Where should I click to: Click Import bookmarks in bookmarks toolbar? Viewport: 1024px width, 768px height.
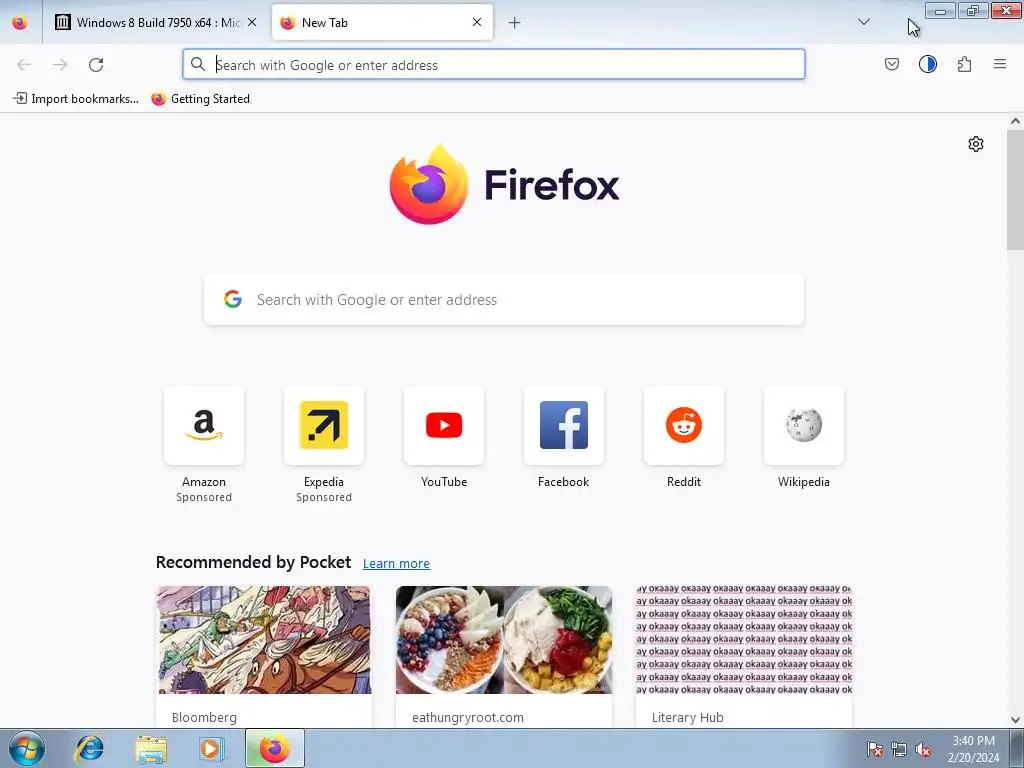pos(76,99)
